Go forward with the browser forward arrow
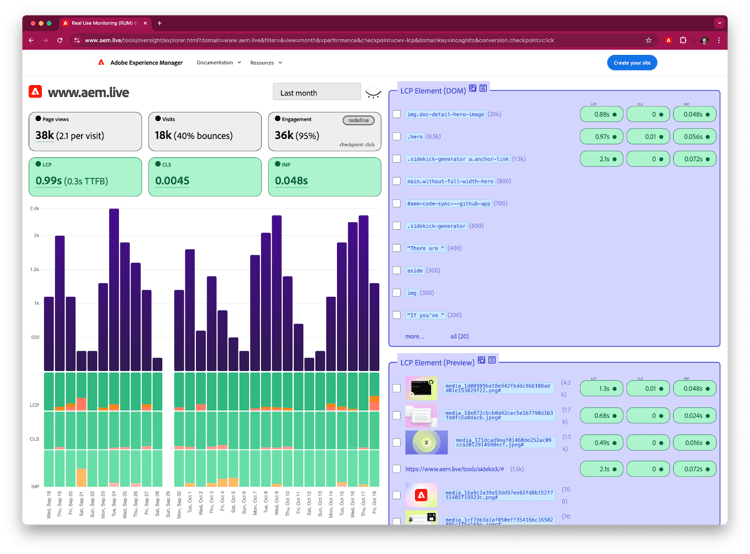This screenshot has width=750, height=554. click(45, 40)
